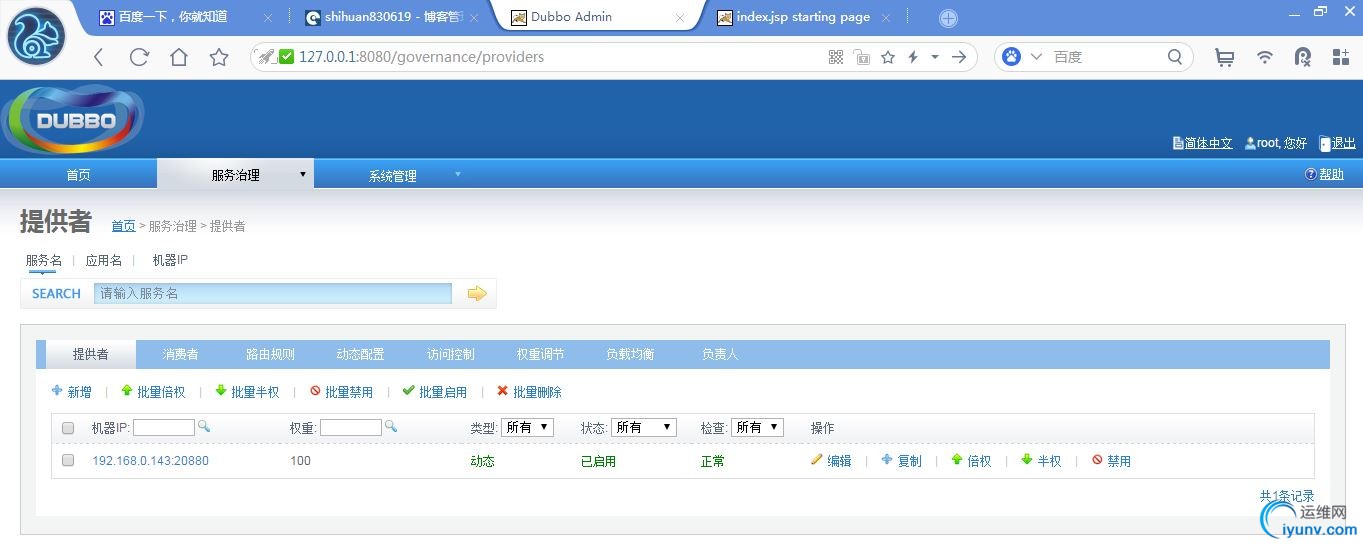Viewport: 1363px width, 546px height.
Task: Switch to the 负载均衡 tab
Action: 630,354
